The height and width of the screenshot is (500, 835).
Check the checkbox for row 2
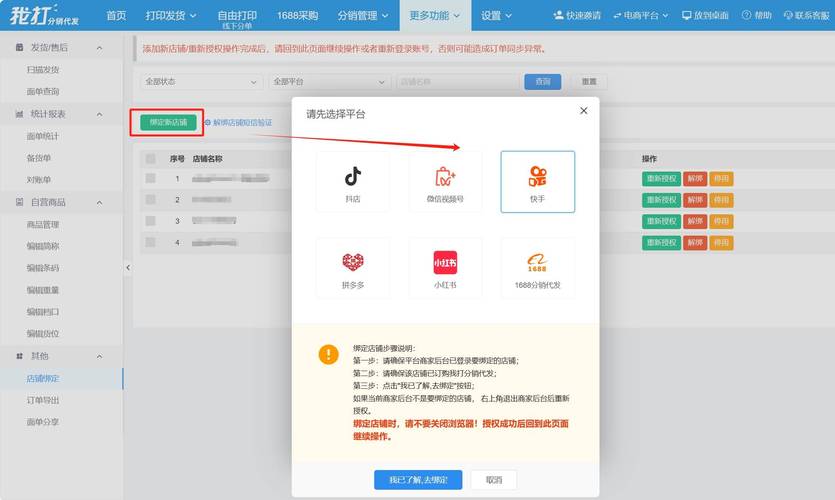(151, 200)
